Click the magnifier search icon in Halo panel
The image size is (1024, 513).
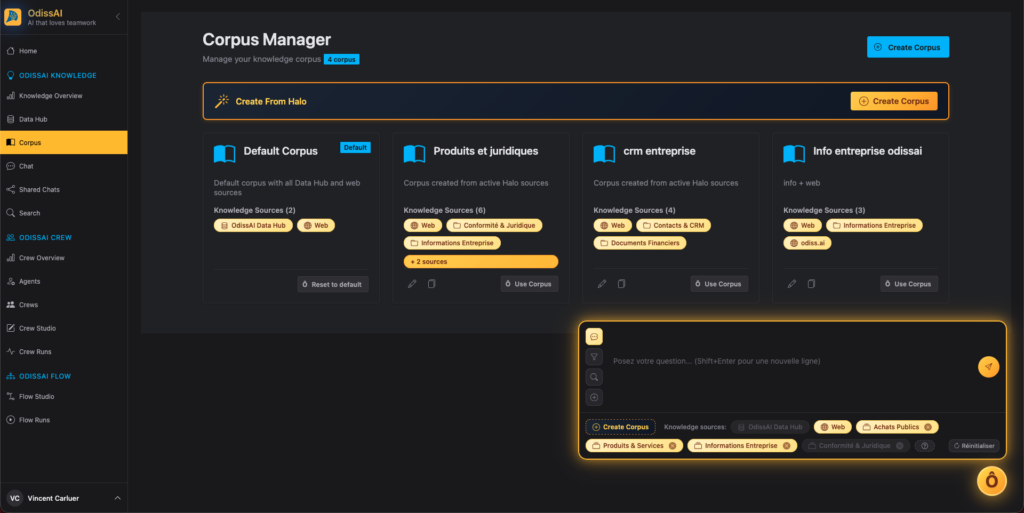594,377
